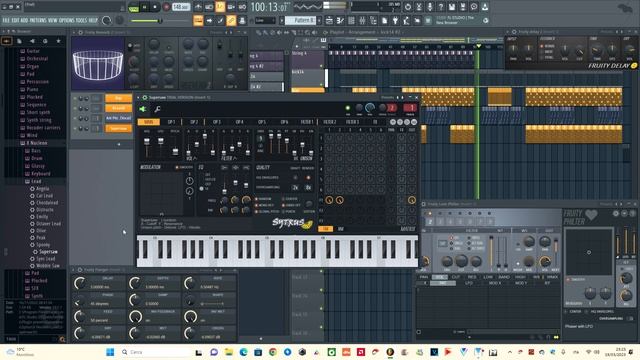Toggle the highlighted countdown-before-recording icon

coord(220,7)
